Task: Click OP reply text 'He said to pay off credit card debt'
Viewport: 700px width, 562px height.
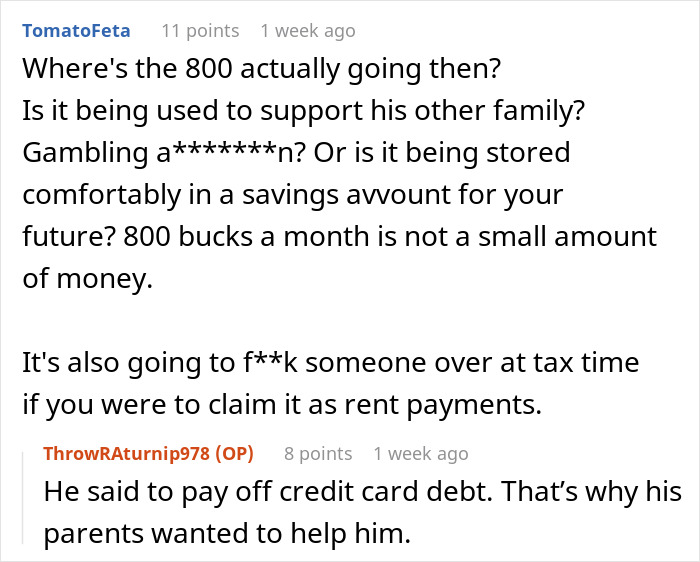Action: click(x=267, y=491)
